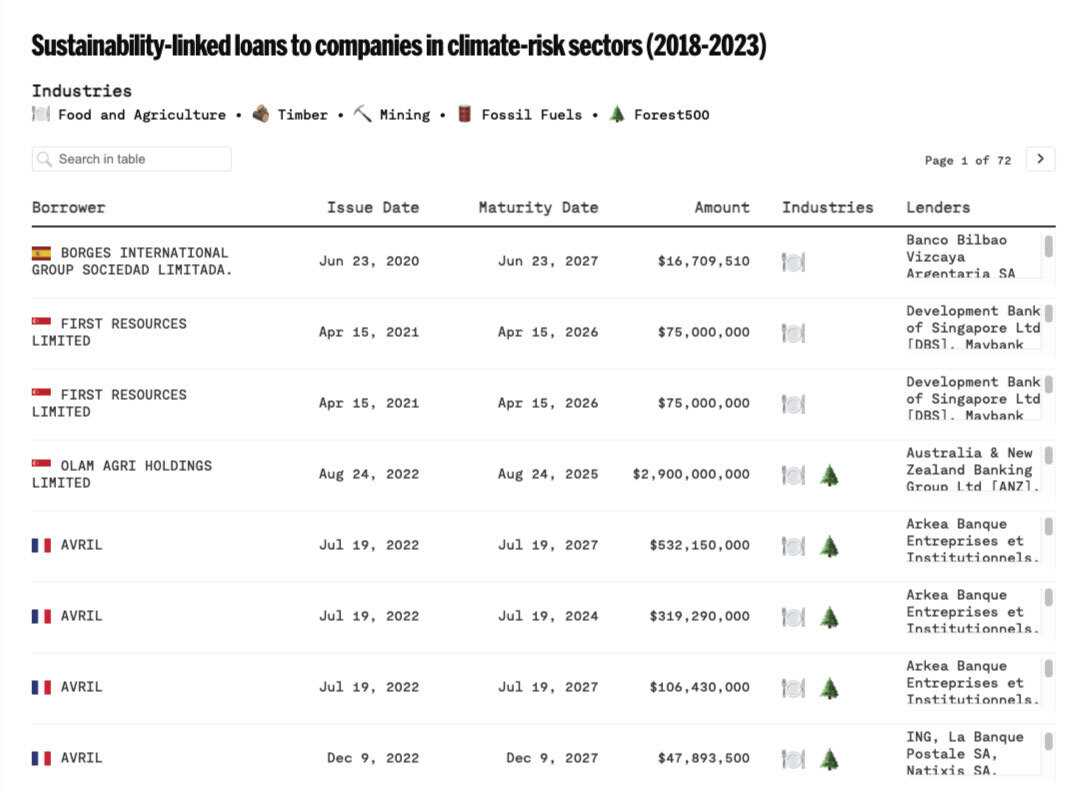Click Forest500 tree icon in Olam Agri row

(x=829, y=475)
